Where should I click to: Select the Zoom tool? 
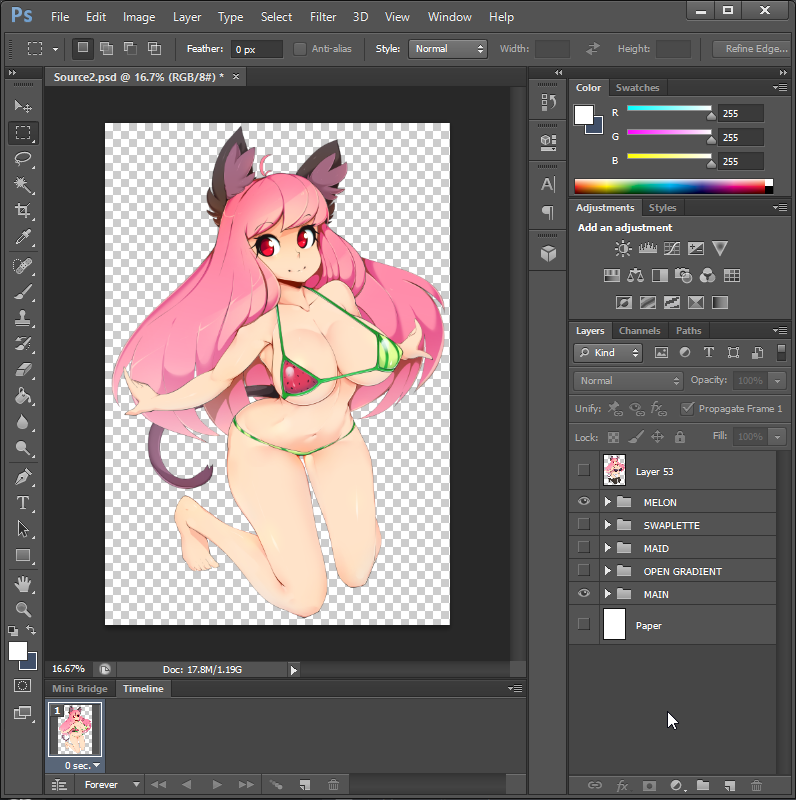[22, 610]
